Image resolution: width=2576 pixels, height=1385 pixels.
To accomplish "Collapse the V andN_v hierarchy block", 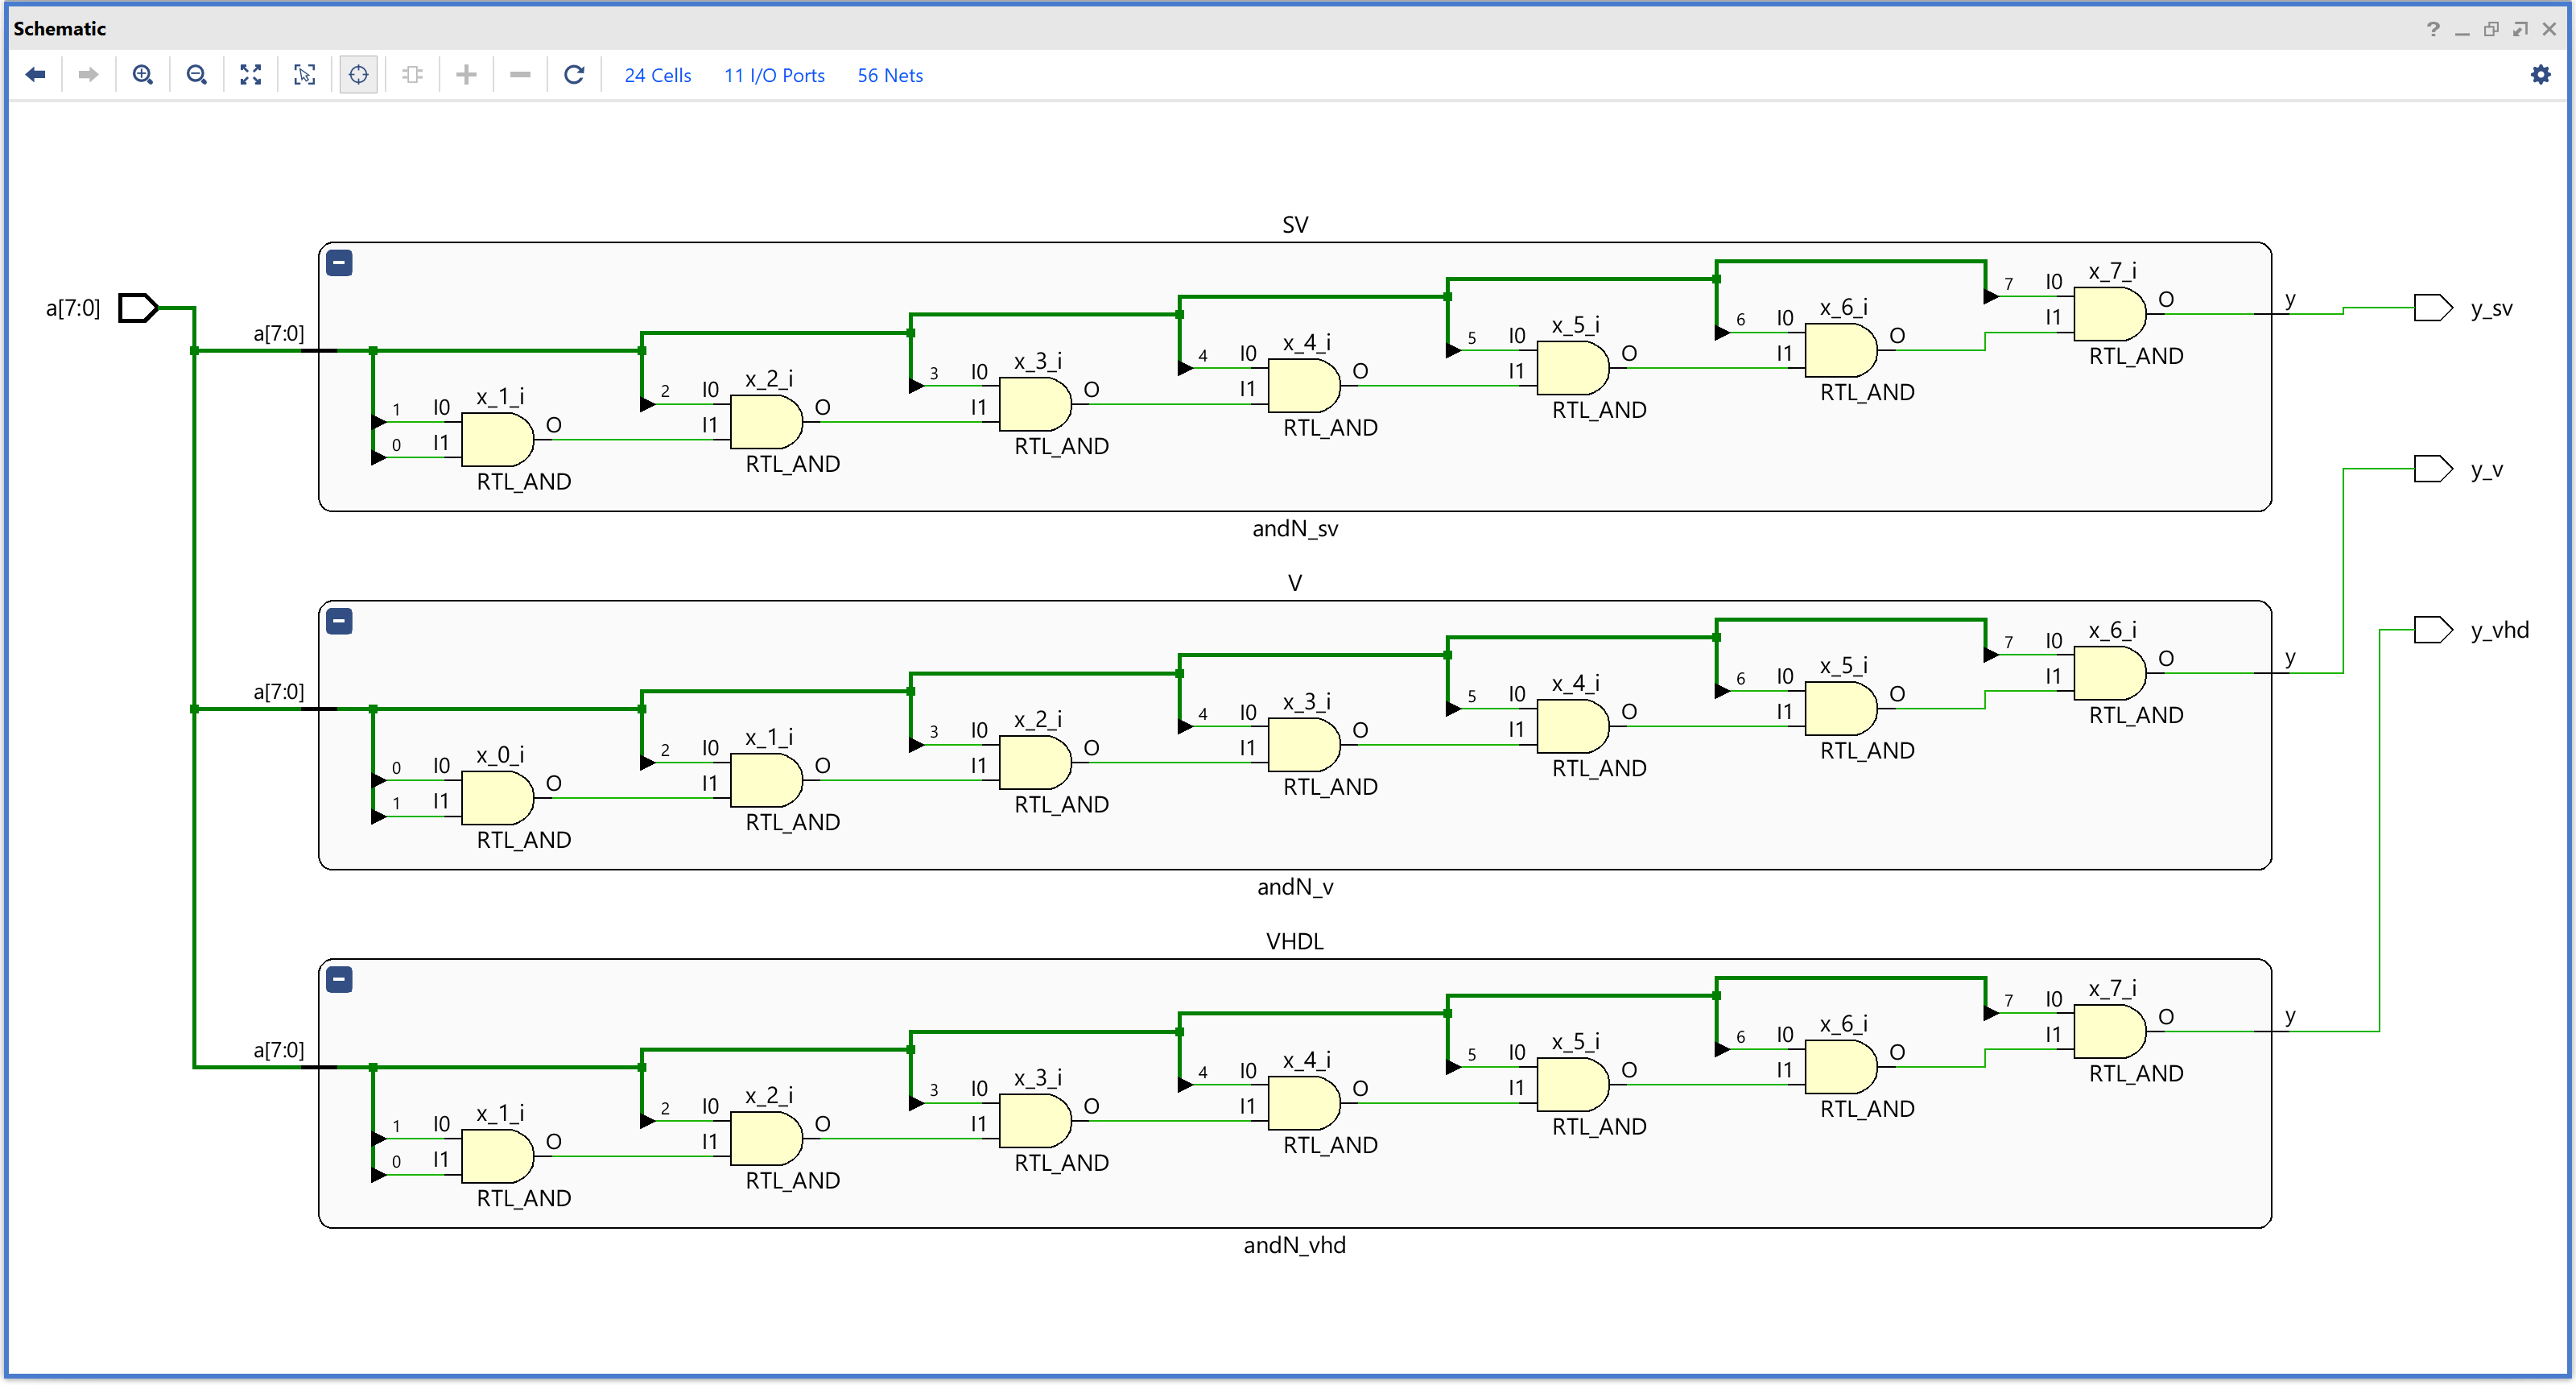I will click(340, 621).
